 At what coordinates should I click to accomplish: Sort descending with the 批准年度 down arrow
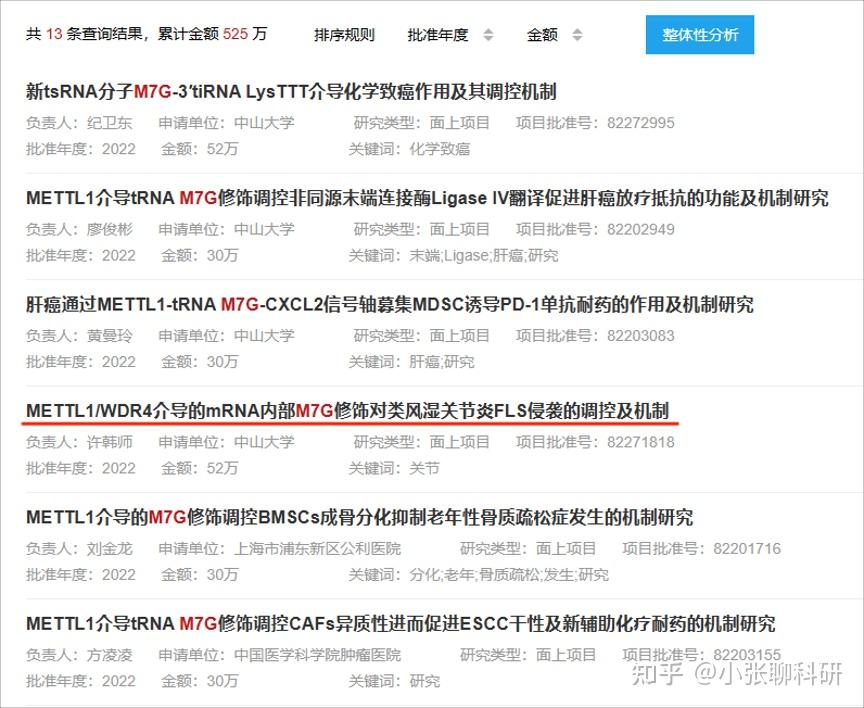click(487, 39)
